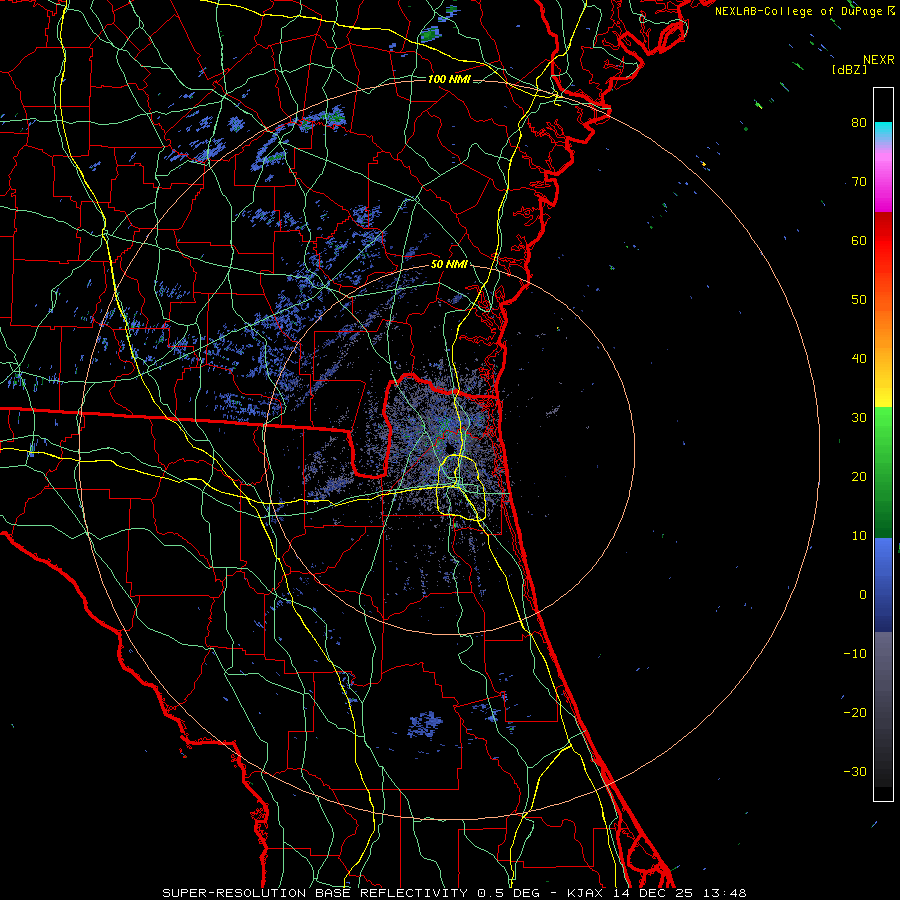Click the "40" value on the dBZ scale
This screenshot has height=900, width=900.
[859, 359]
